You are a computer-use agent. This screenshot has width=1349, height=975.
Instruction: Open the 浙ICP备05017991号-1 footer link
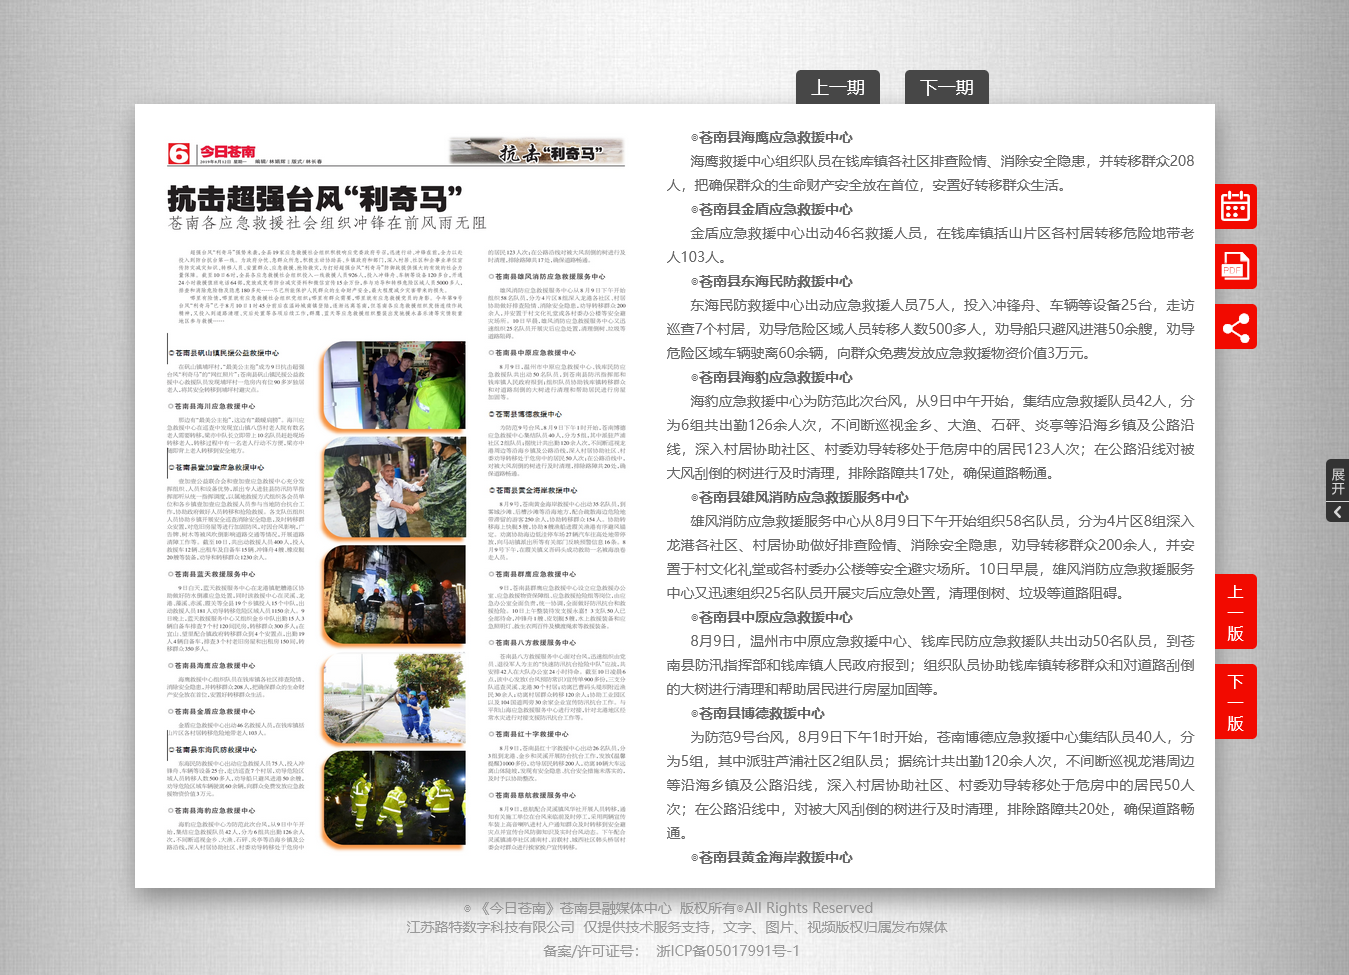[x=727, y=950]
